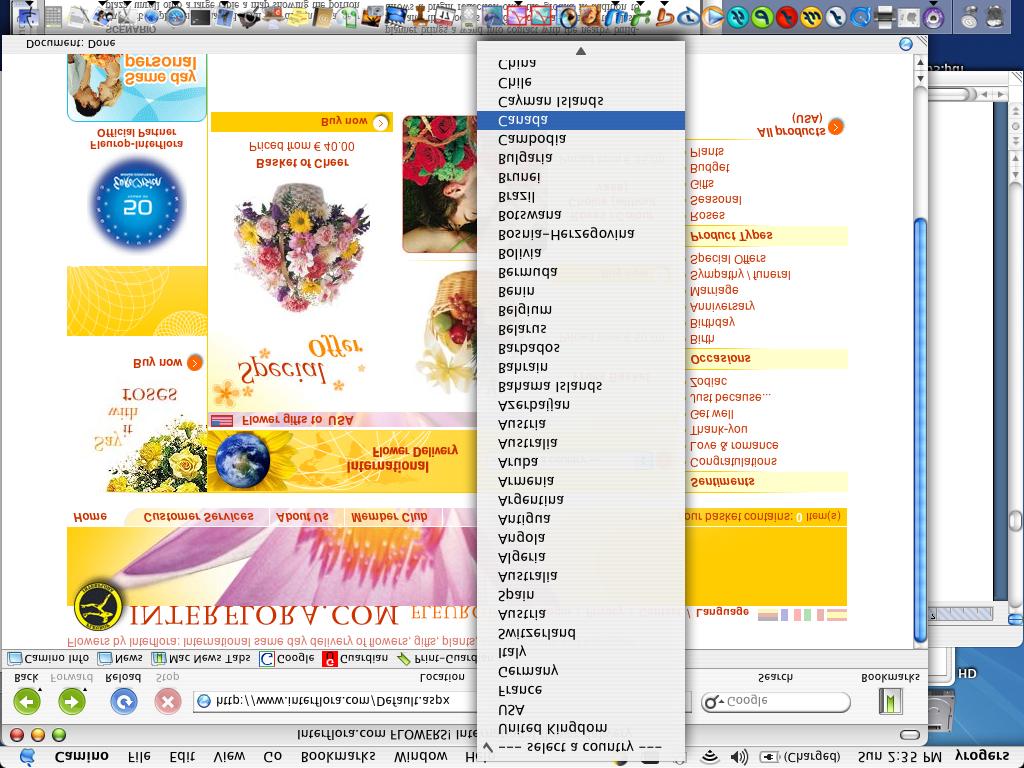Open the Guardian bookmark

point(355,658)
